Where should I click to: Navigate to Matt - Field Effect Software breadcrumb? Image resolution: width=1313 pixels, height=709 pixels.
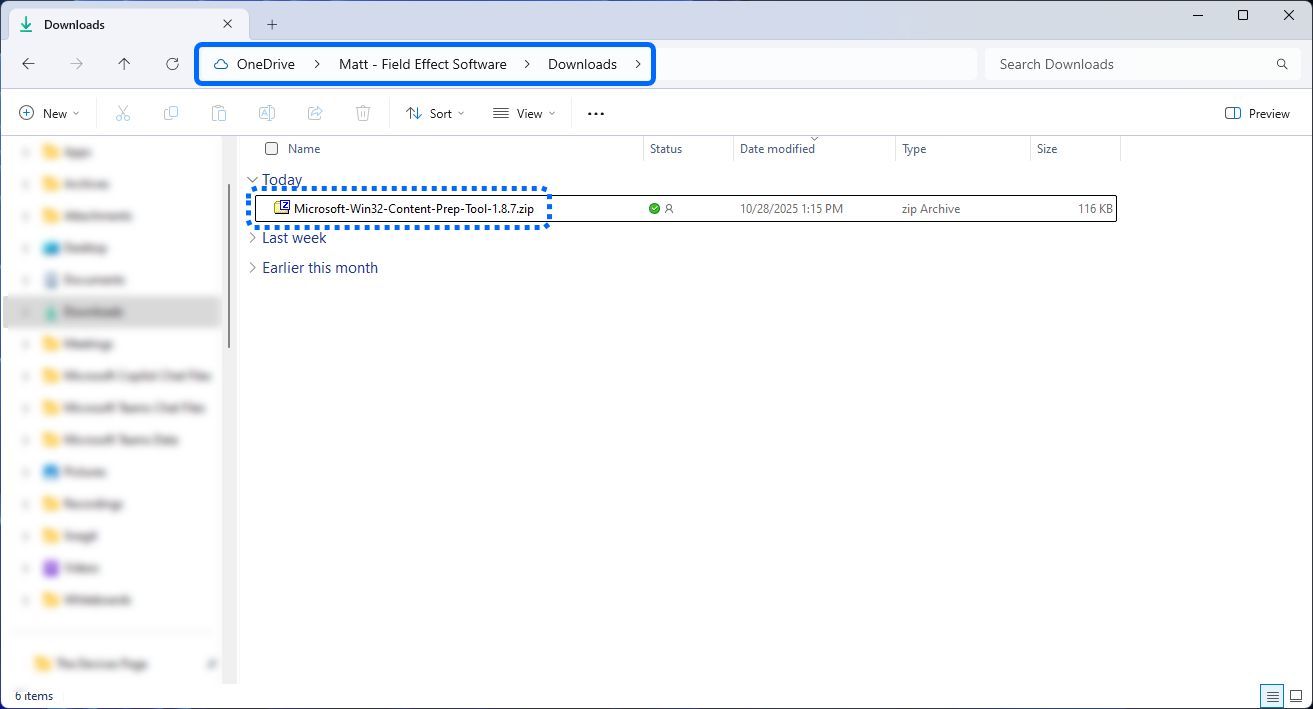point(423,64)
